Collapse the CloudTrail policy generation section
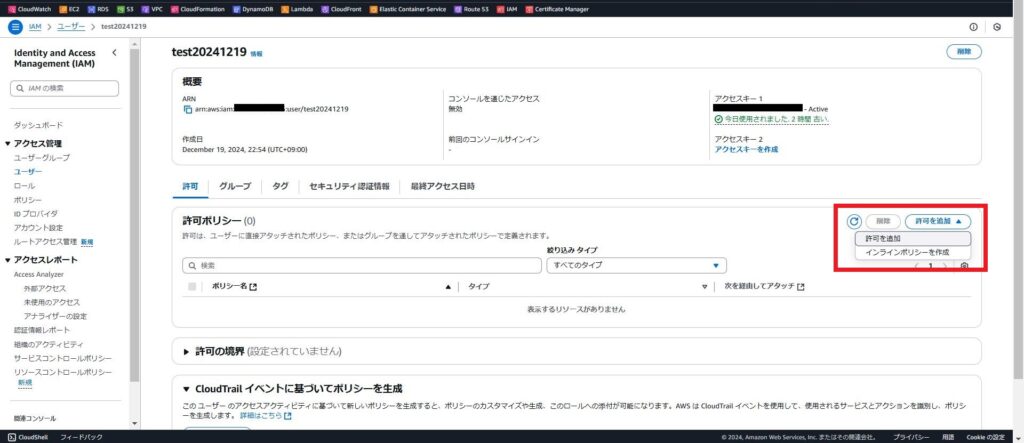The width and height of the screenshot is (1024, 443). pyautogui.click(x=187, y=388)
